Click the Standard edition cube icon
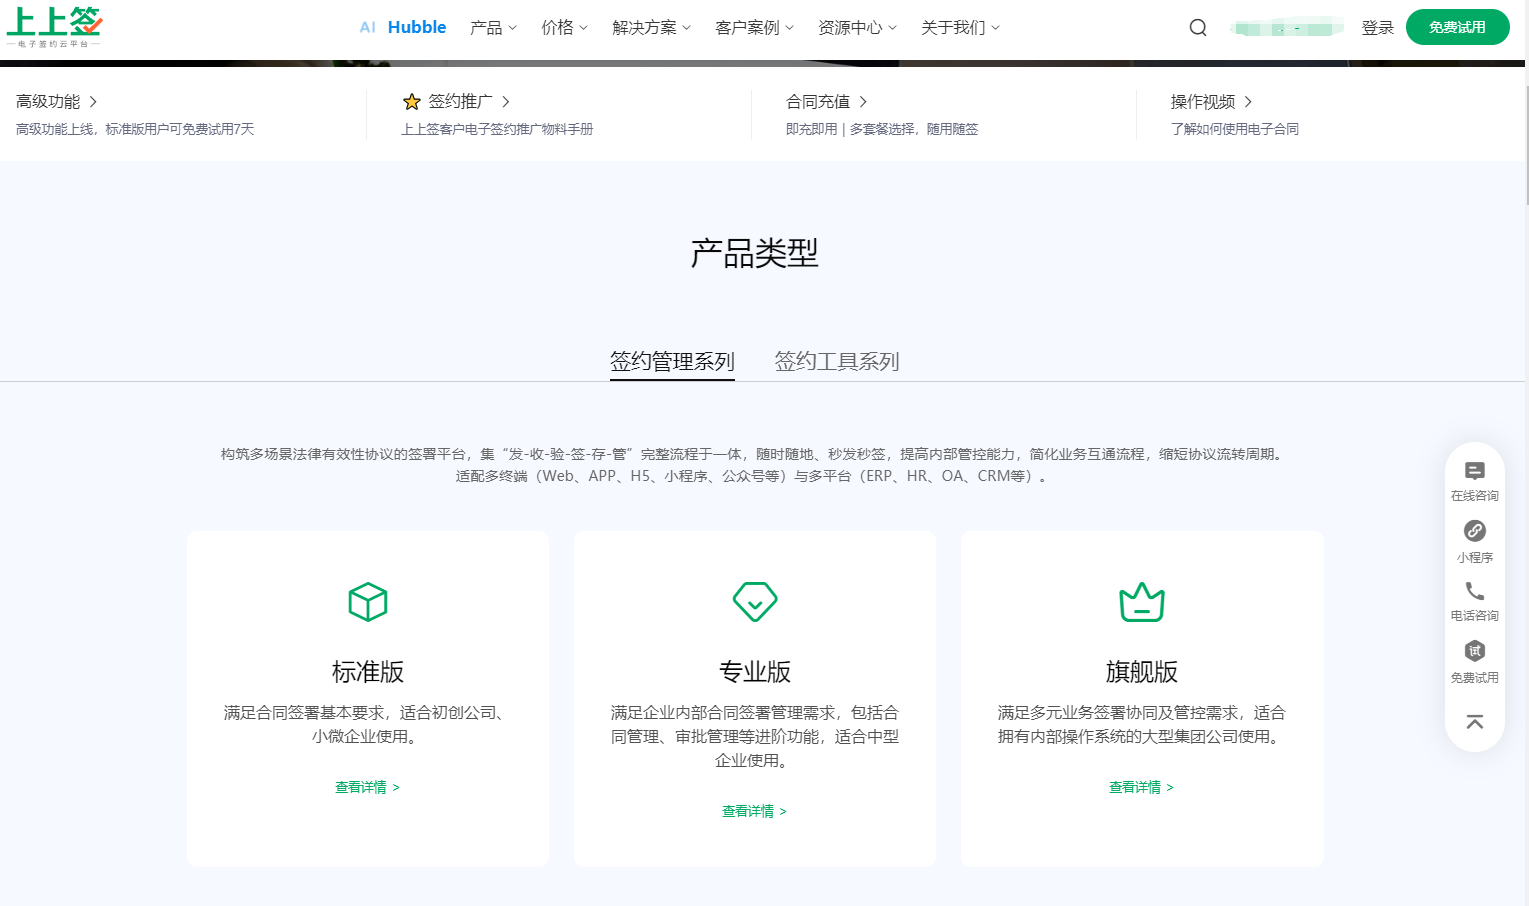Image resolution: width=1529 pixels, height=906 pixels. [367, 602]
